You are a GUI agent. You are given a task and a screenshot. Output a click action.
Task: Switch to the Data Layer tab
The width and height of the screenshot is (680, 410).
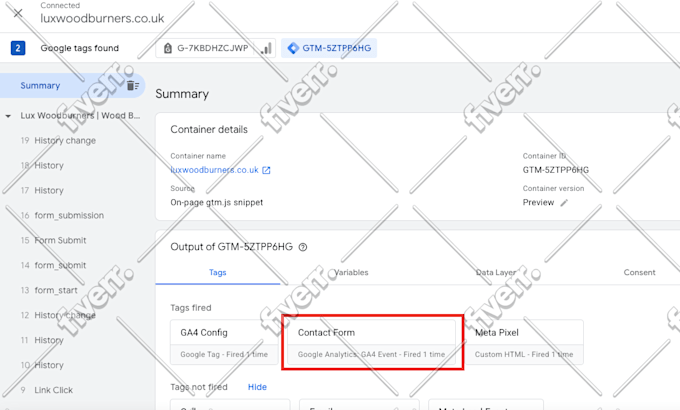(496, 272)
